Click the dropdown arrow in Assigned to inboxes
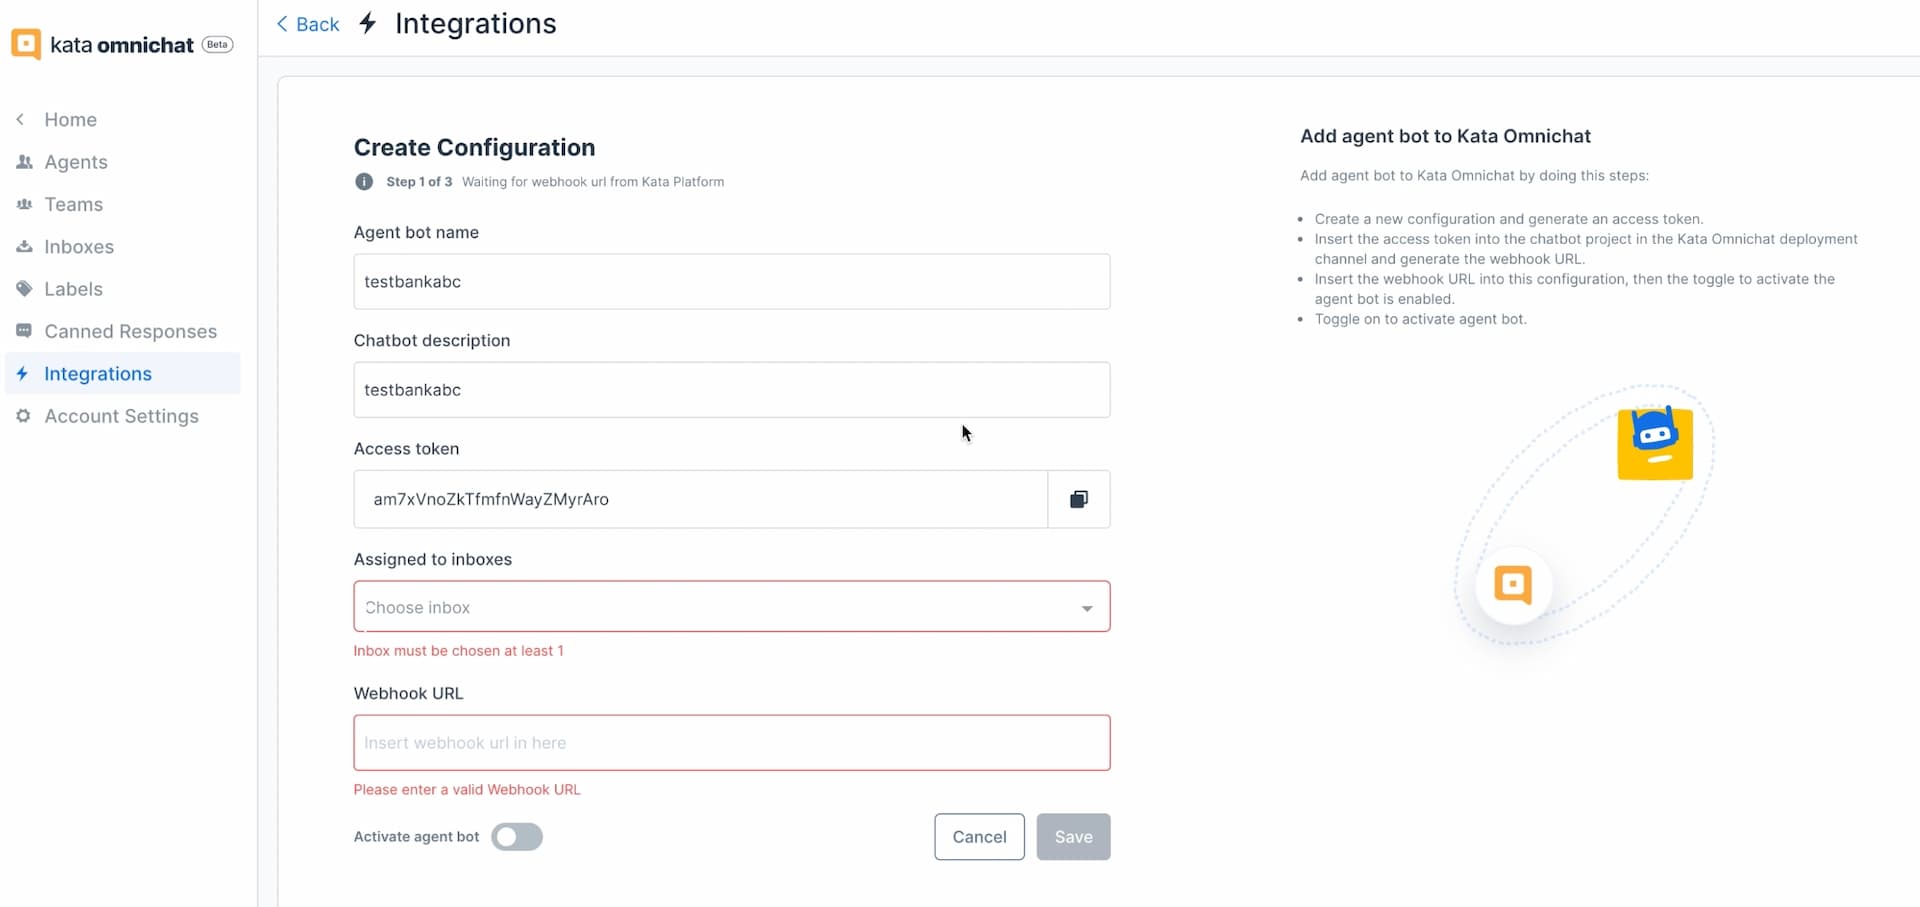This screenshot has height=907, width=1920. coord(1087,608)
